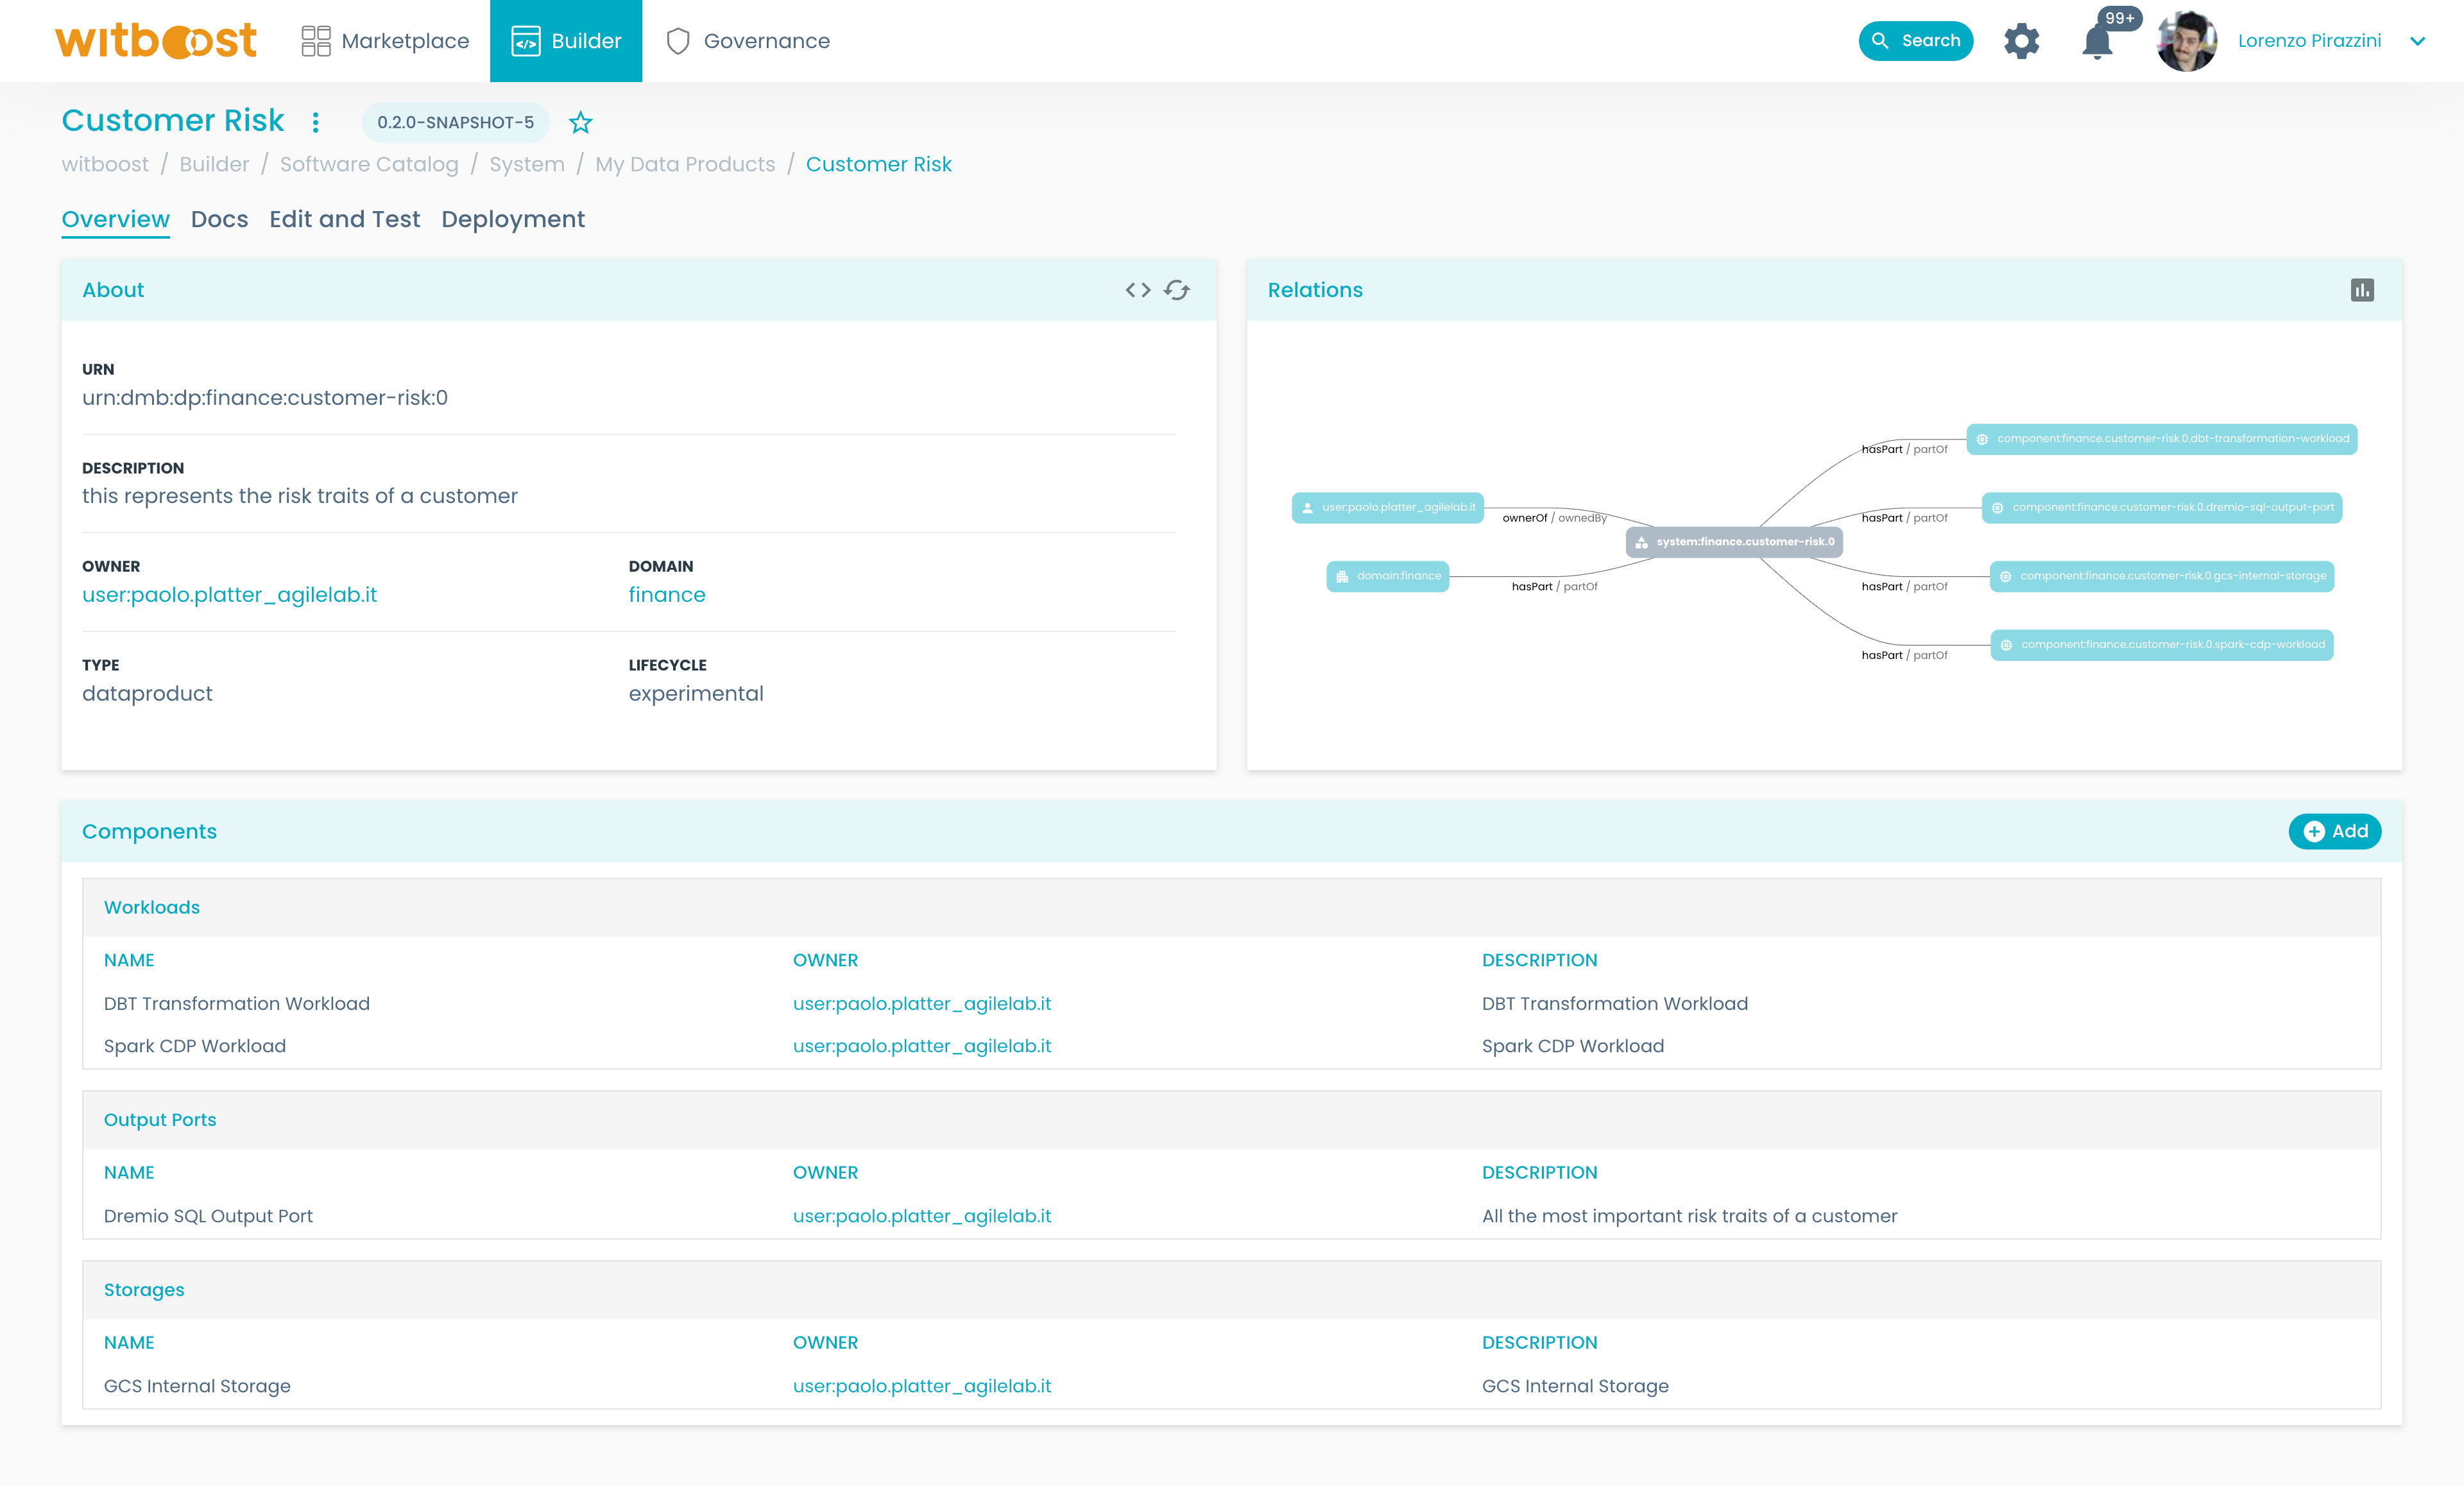Switch to the Deployment tab
The width and height of the screenshot is (2464, 1486).
click(513, 219)
